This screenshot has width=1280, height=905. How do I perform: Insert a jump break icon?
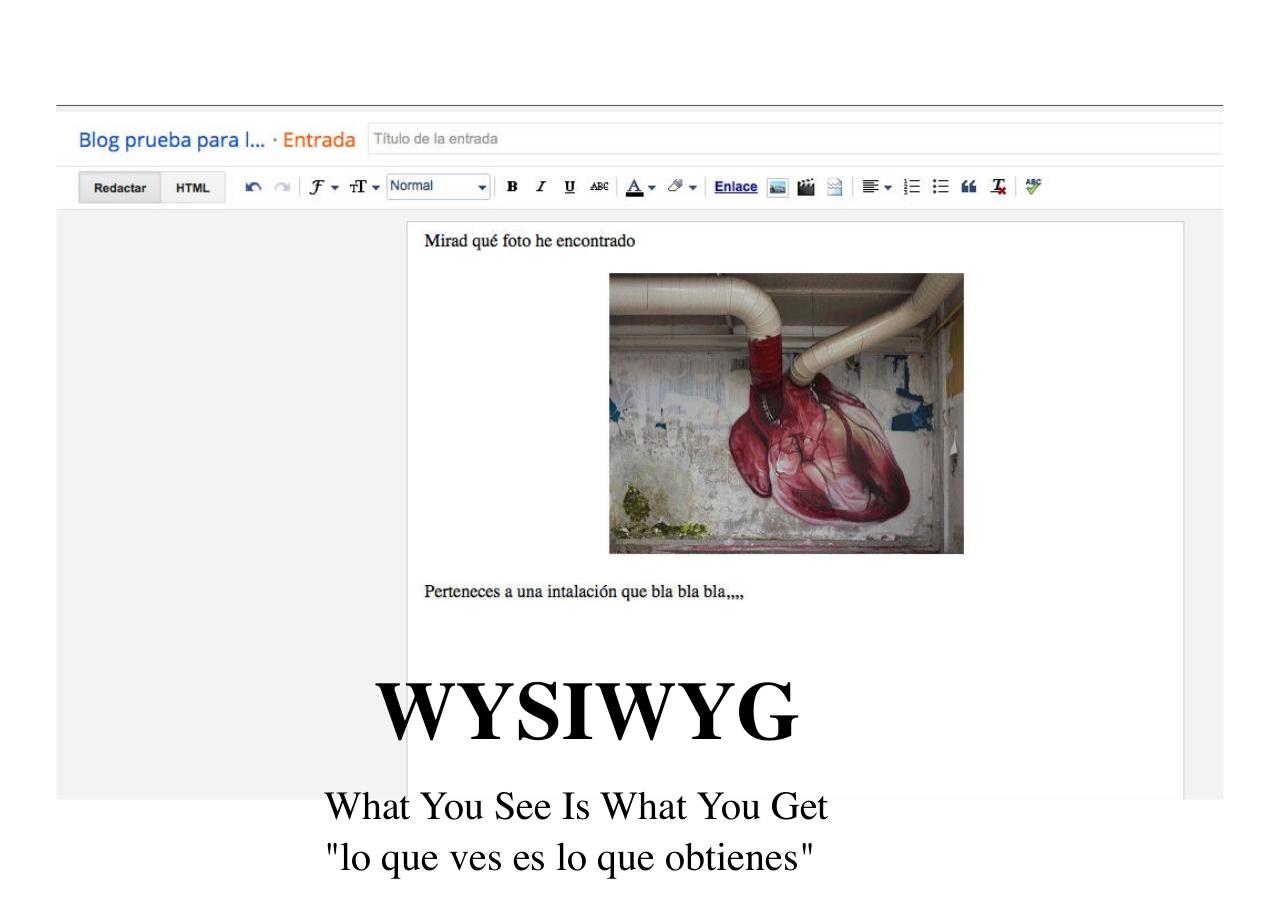click(834, 187)
